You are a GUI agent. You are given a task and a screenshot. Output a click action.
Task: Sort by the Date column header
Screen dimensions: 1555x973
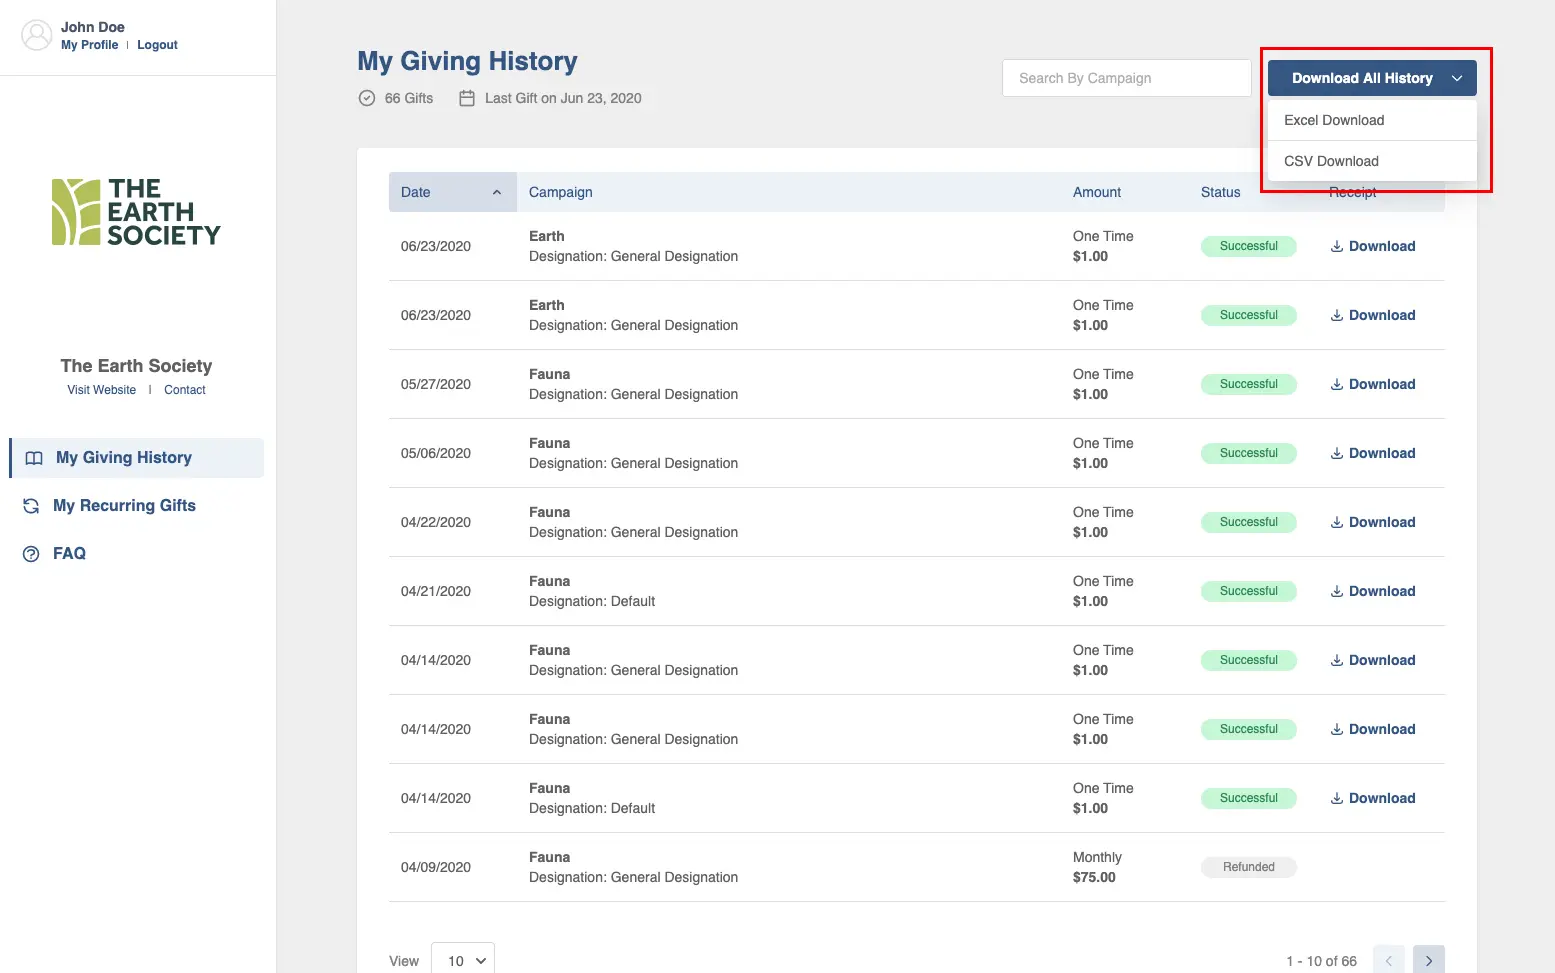pyautogui.click(x=452, y=192)
